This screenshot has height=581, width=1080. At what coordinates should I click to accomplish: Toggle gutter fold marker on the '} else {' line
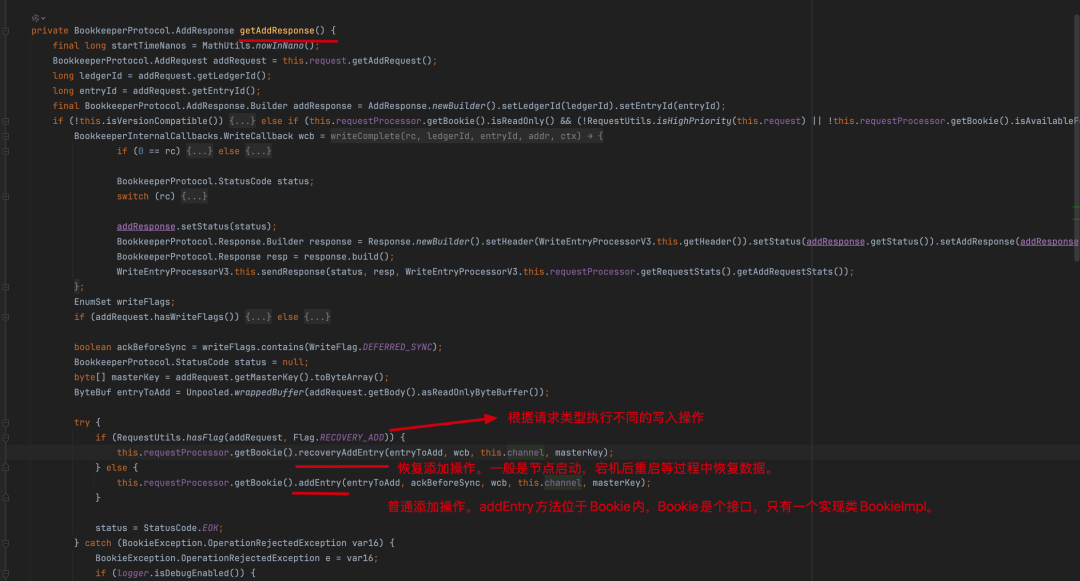pos(6,468)
